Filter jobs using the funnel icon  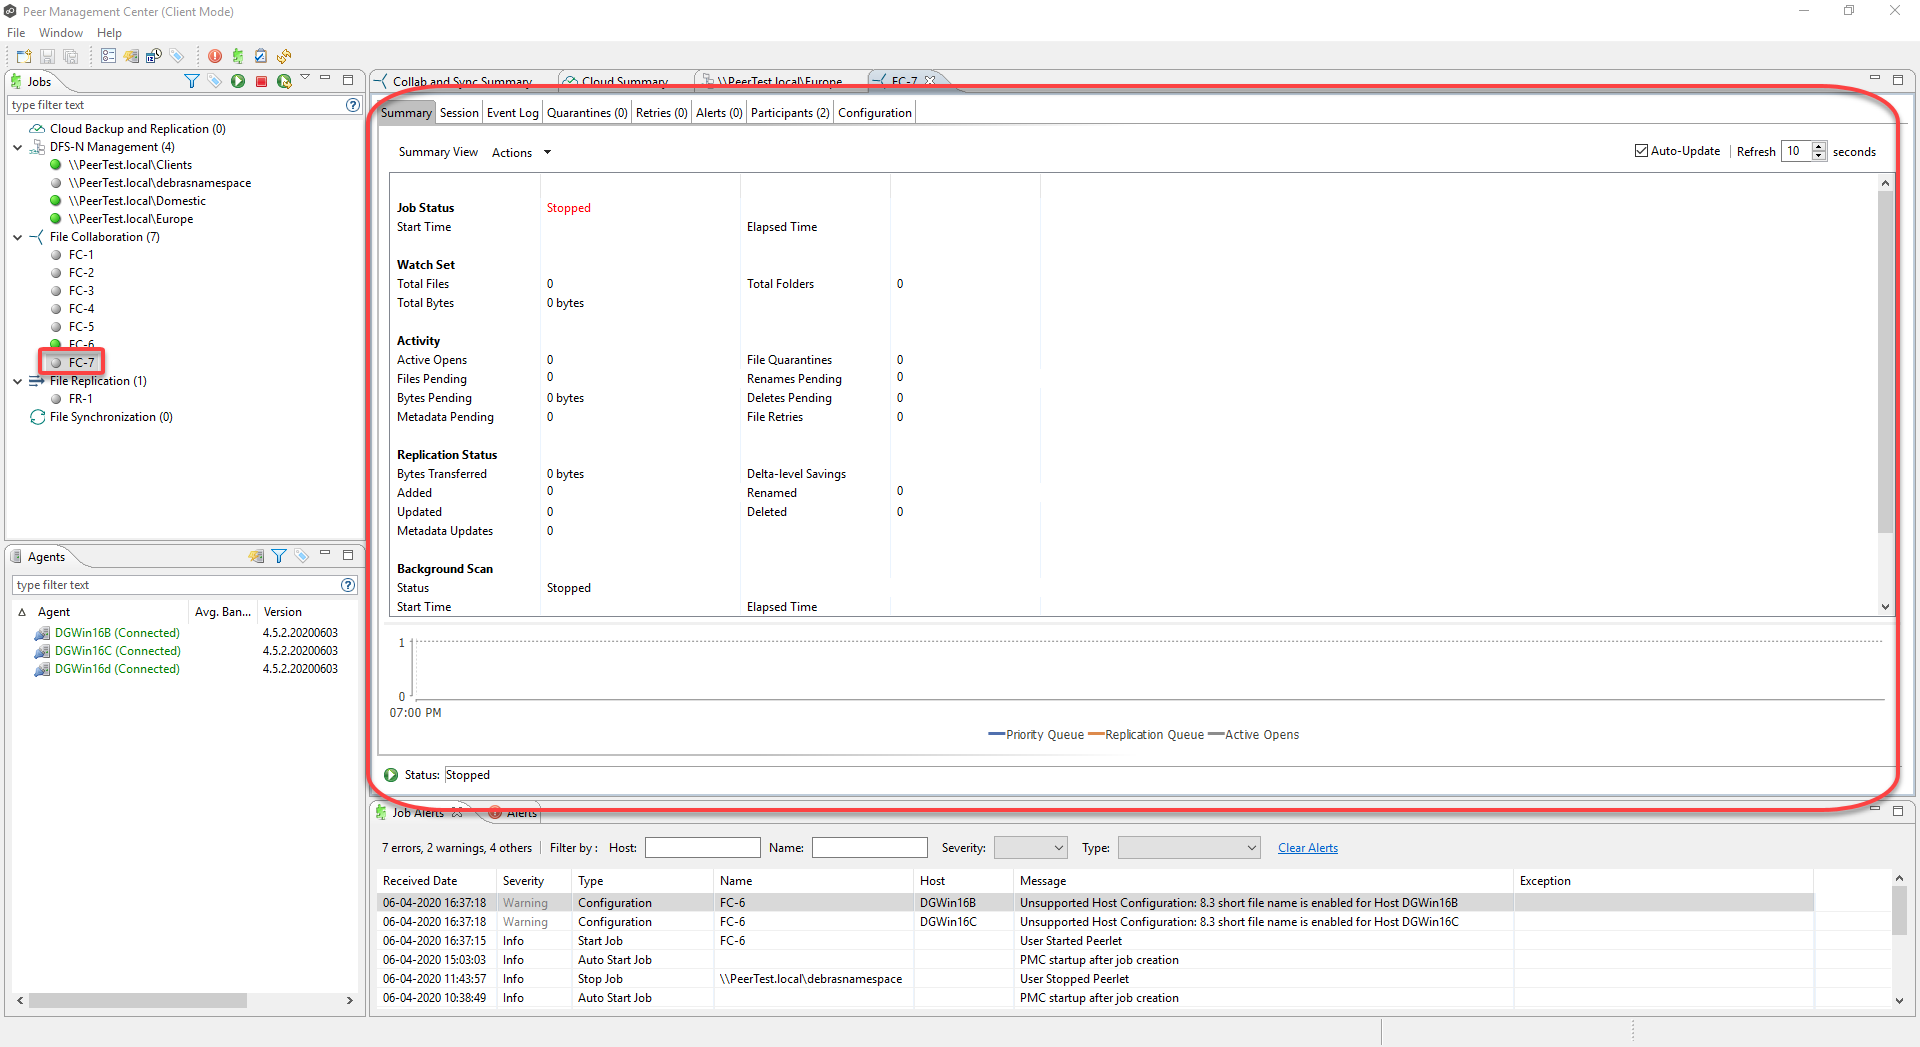pyautogui.click(x=192, y=81)
